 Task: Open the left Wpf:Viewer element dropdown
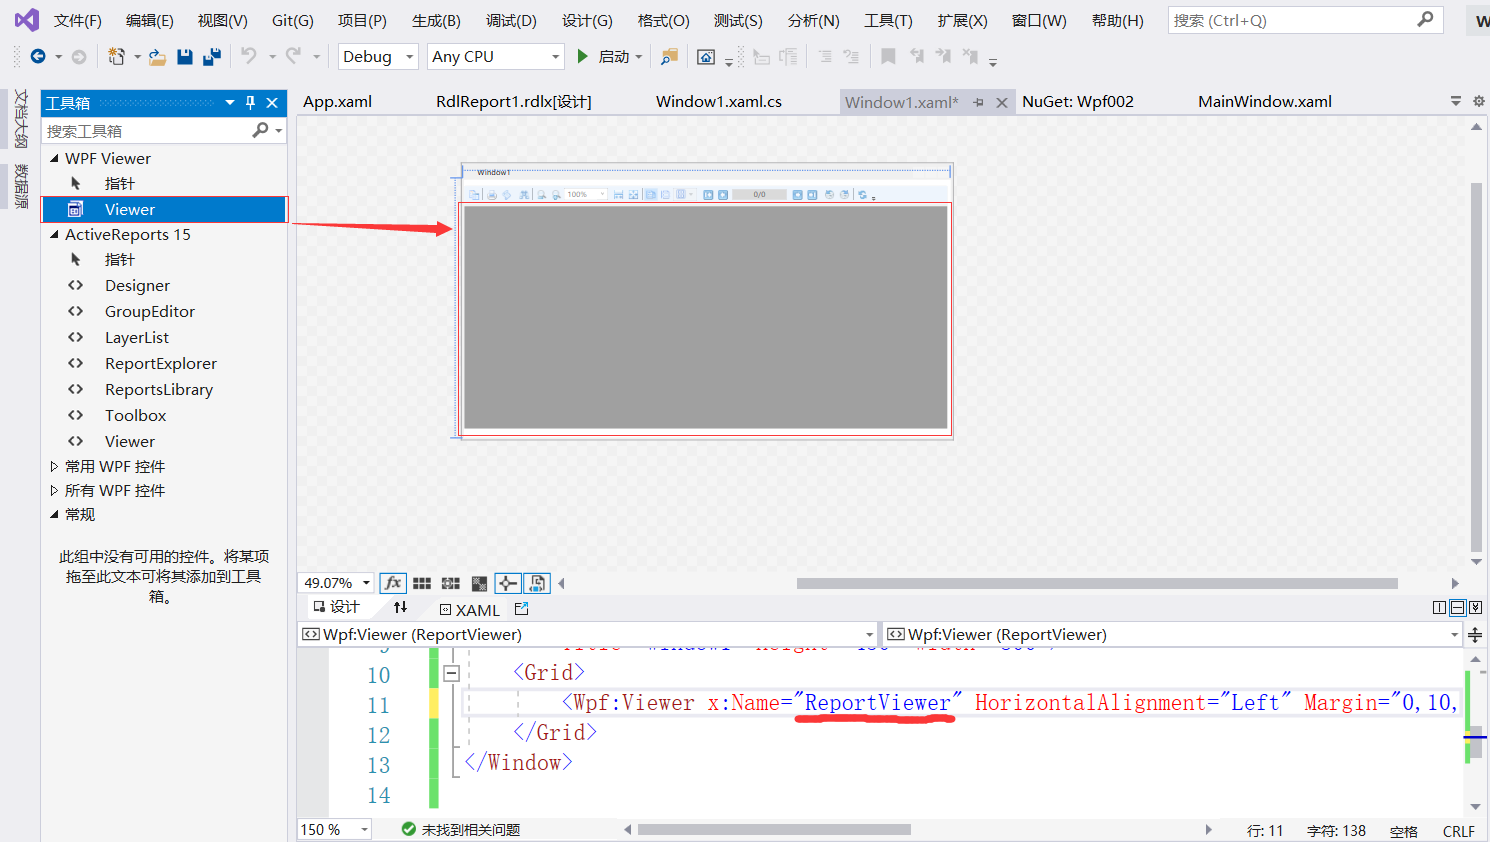pos(869,635)
